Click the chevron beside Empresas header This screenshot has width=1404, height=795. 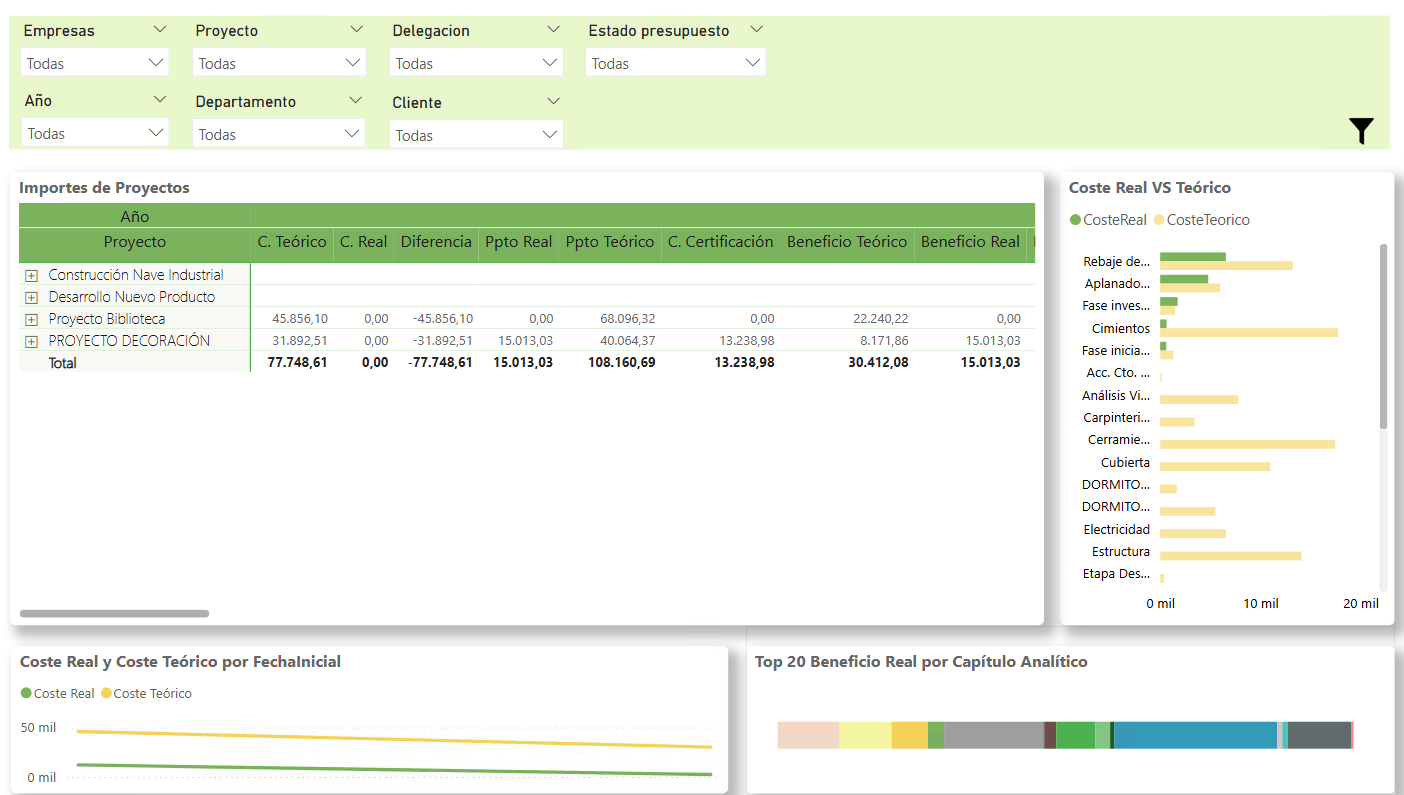[159, 30]
